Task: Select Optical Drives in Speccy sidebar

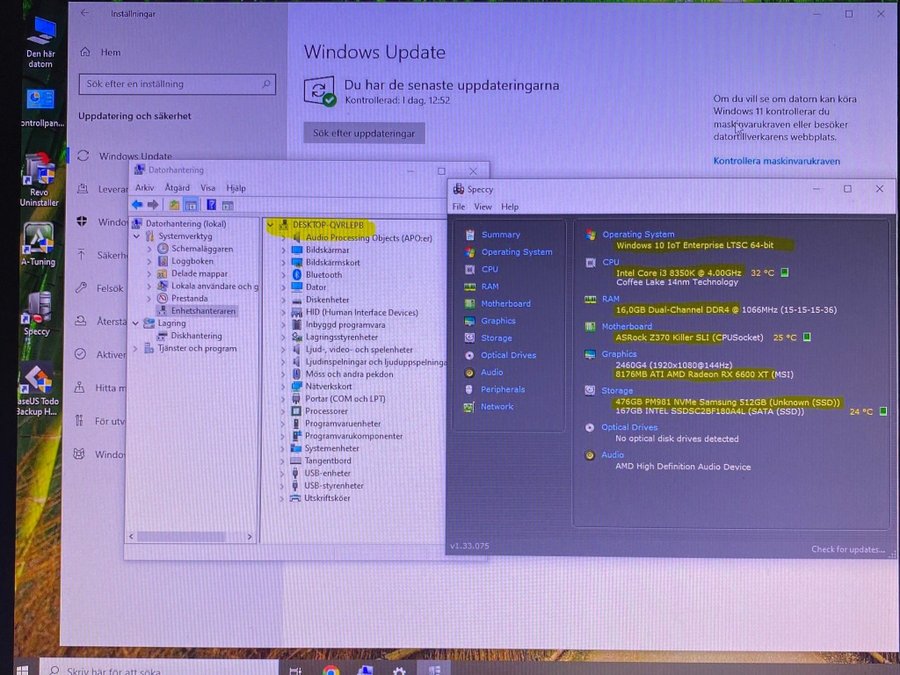Action: 509,355
